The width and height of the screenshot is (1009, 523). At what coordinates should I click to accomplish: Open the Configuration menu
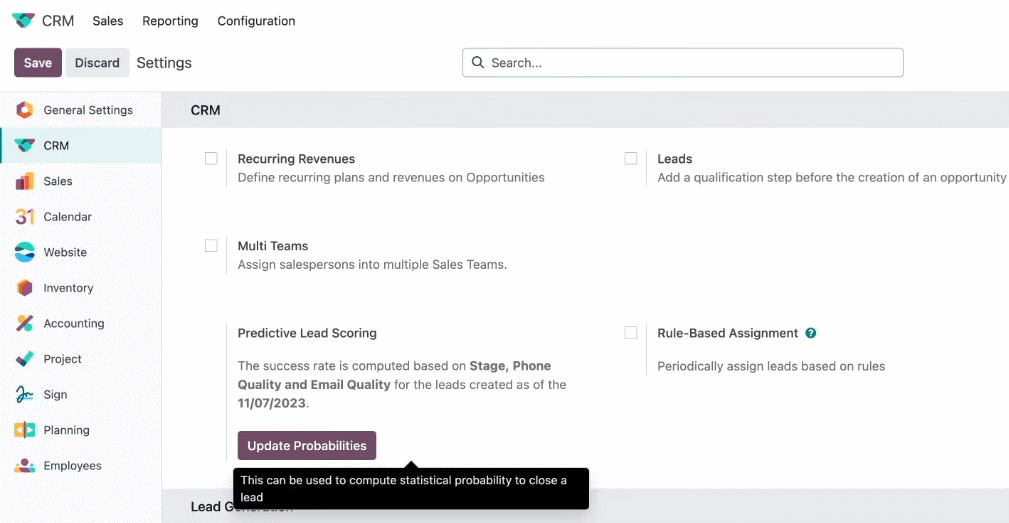click(x=256, y=21)
